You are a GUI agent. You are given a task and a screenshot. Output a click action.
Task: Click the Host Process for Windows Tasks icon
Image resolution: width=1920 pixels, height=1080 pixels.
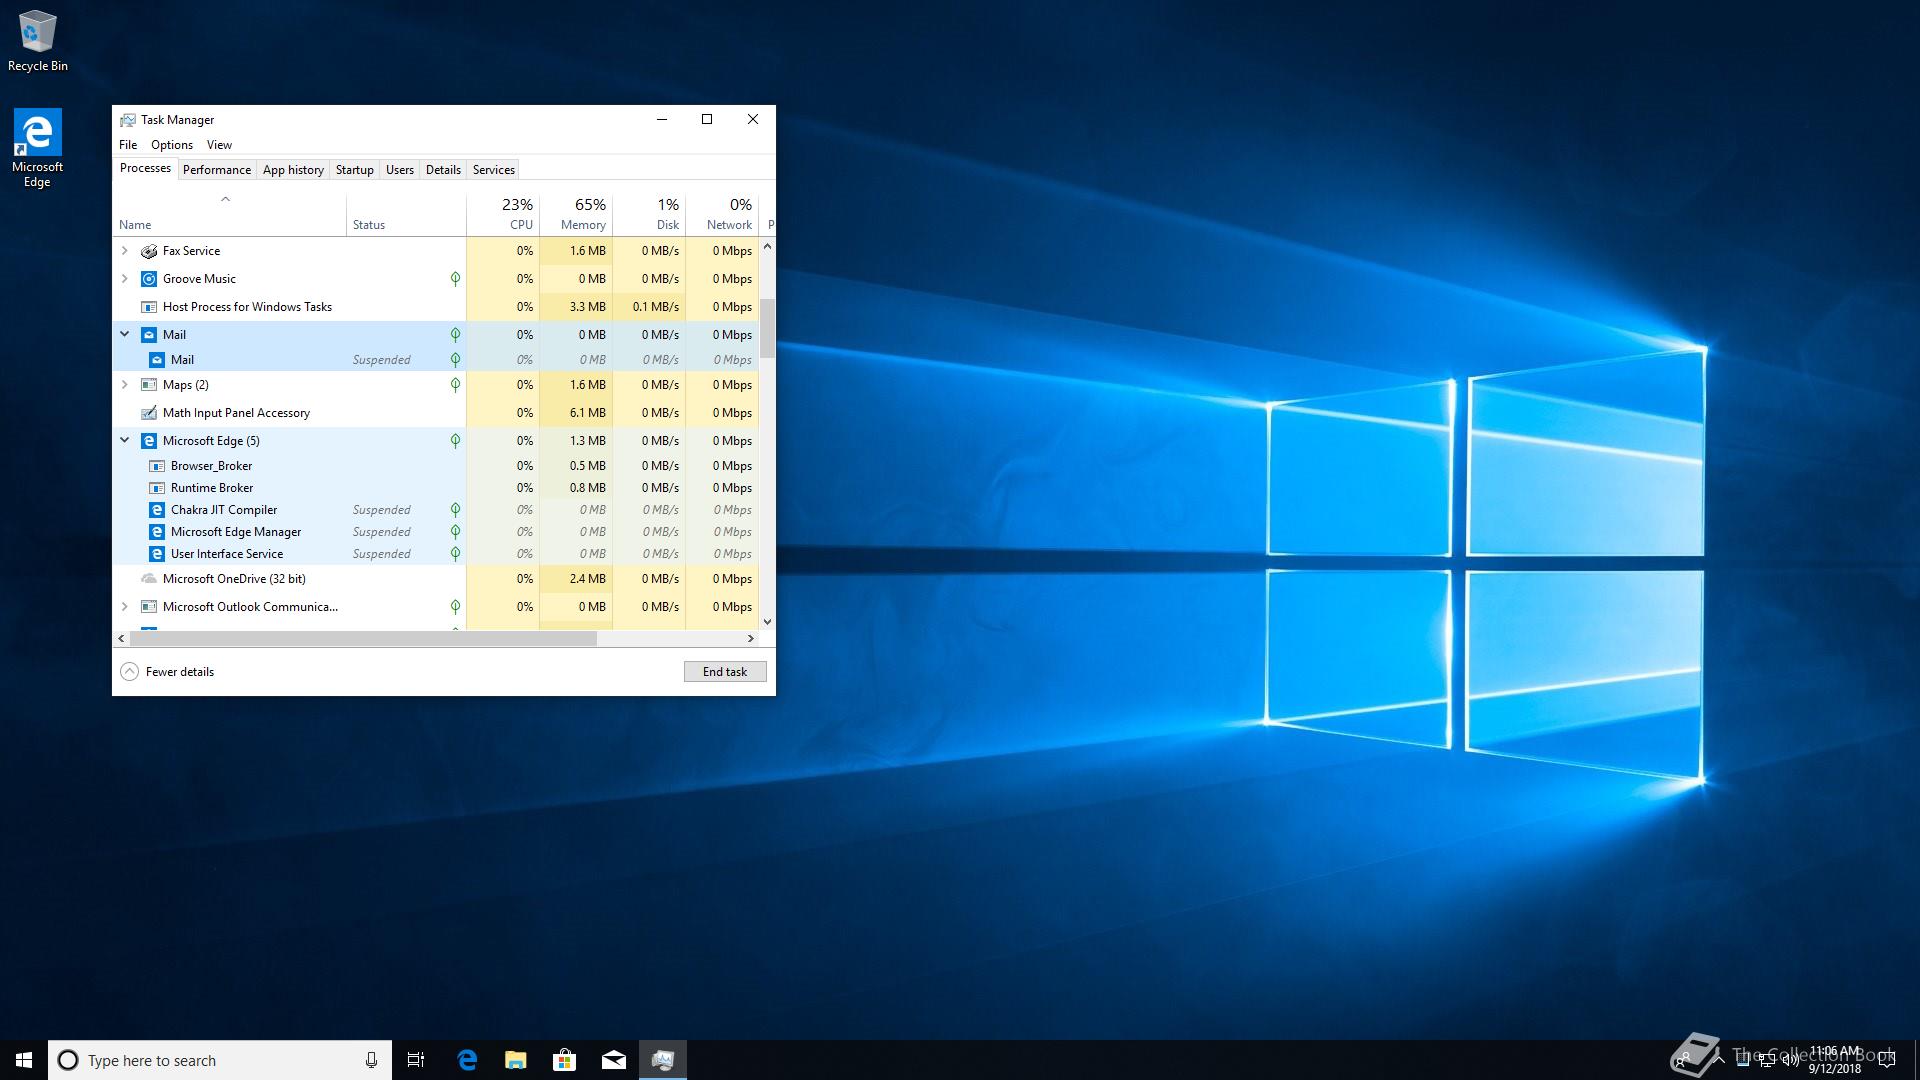149,307
